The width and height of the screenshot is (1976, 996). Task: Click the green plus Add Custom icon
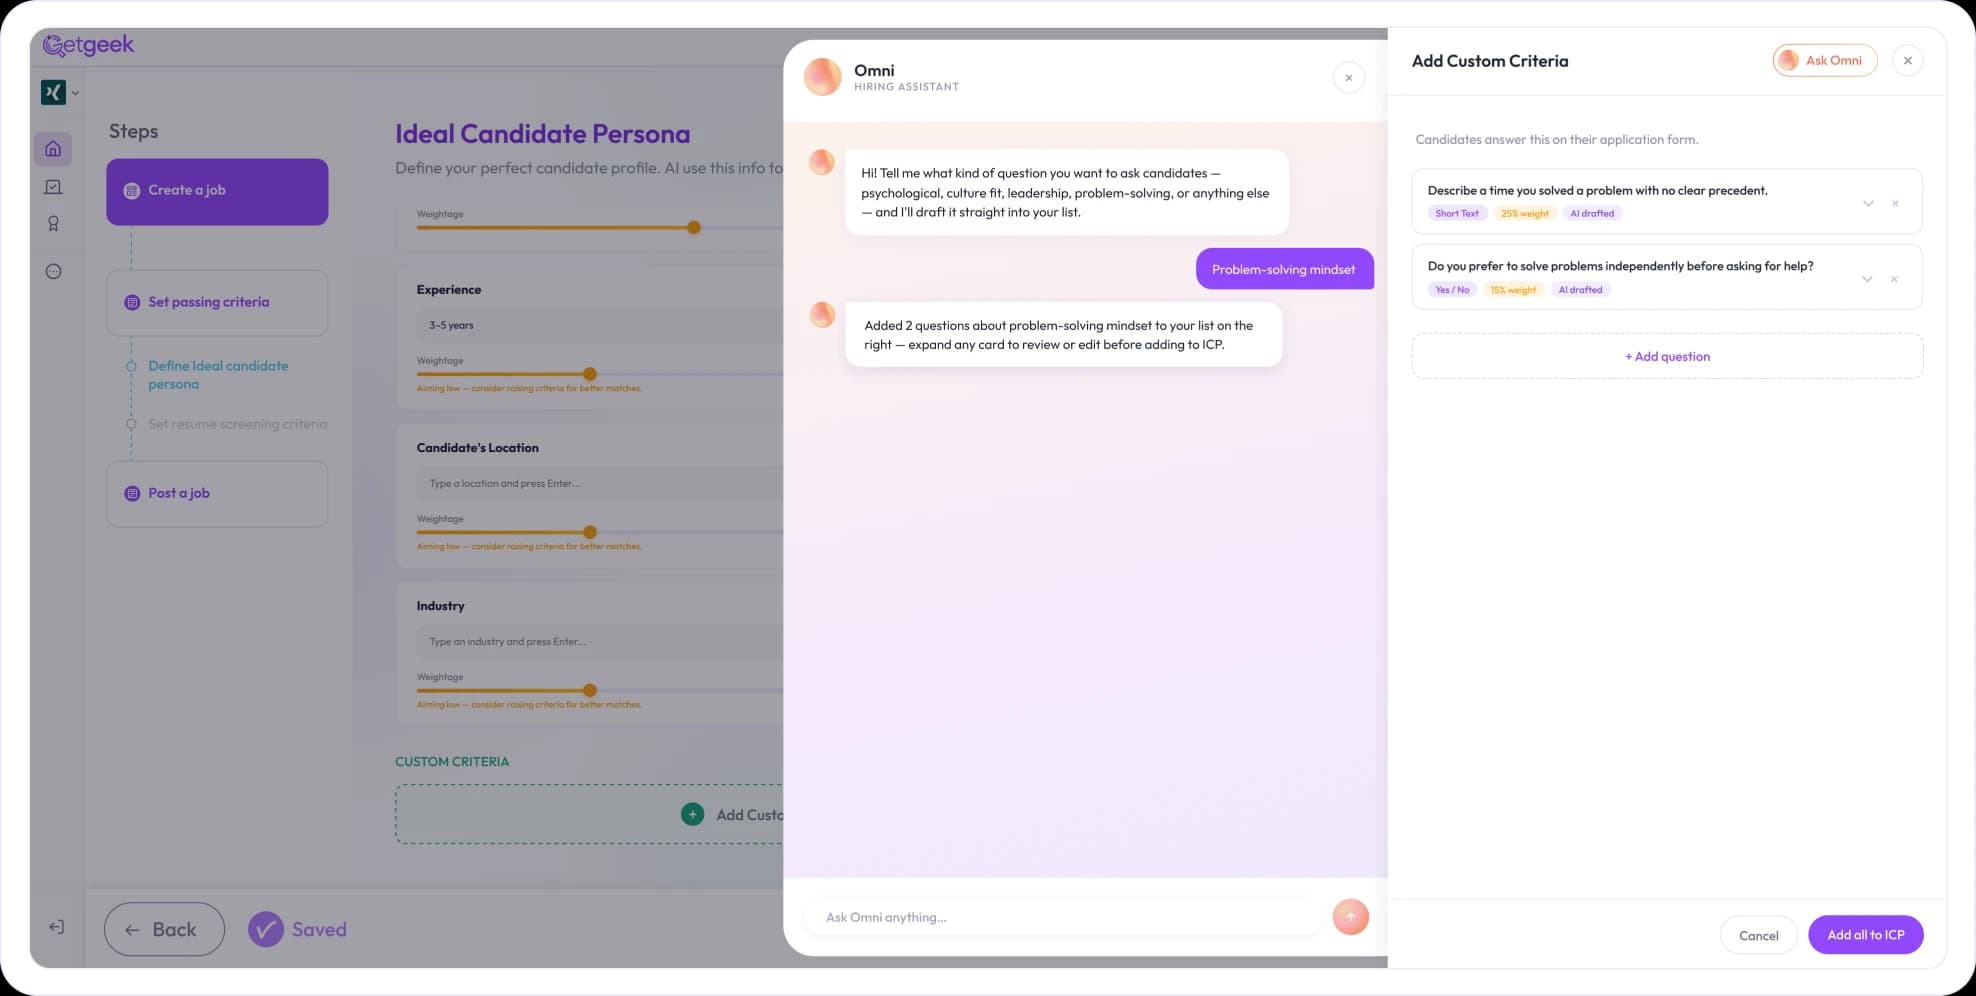(692, 814)
